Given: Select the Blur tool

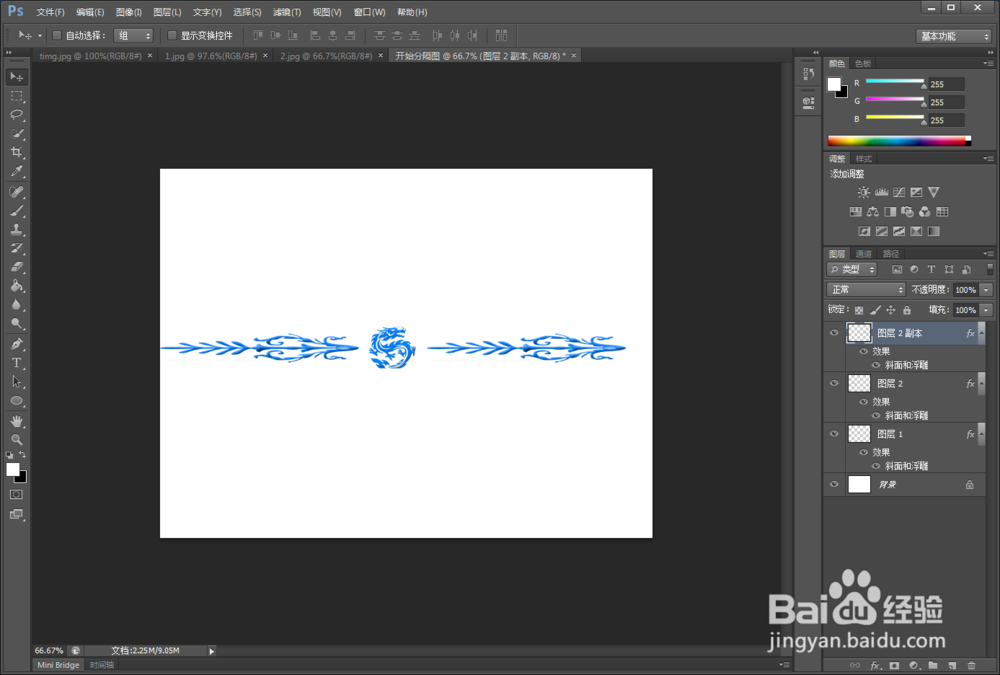Looking at the screenshot, I should (17, 304).
